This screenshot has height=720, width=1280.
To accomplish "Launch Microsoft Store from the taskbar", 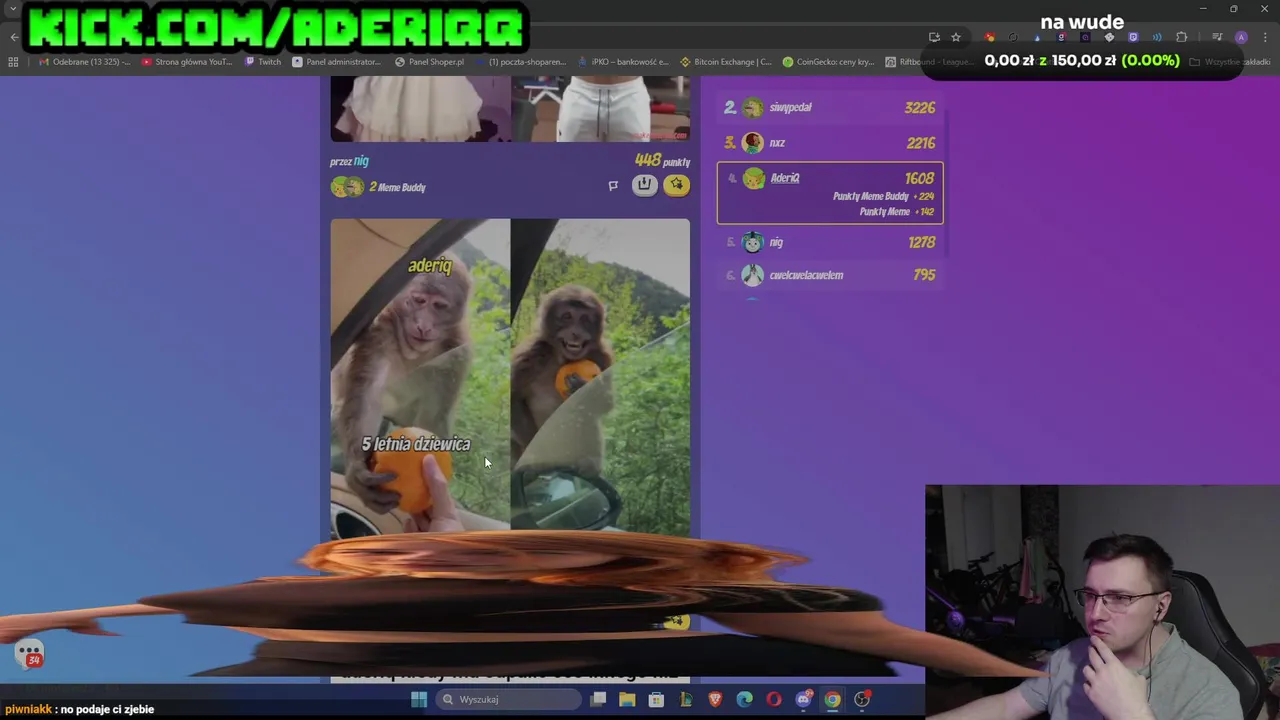I will [656, 699].
